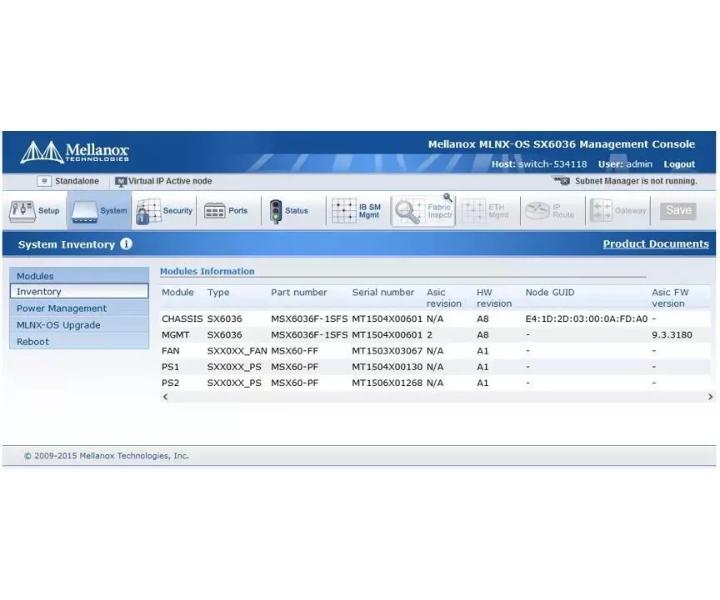The width and height of the screenshot is (720, 600).
Task: Open the Security padlock icon
Action: [x=149, y=211]
